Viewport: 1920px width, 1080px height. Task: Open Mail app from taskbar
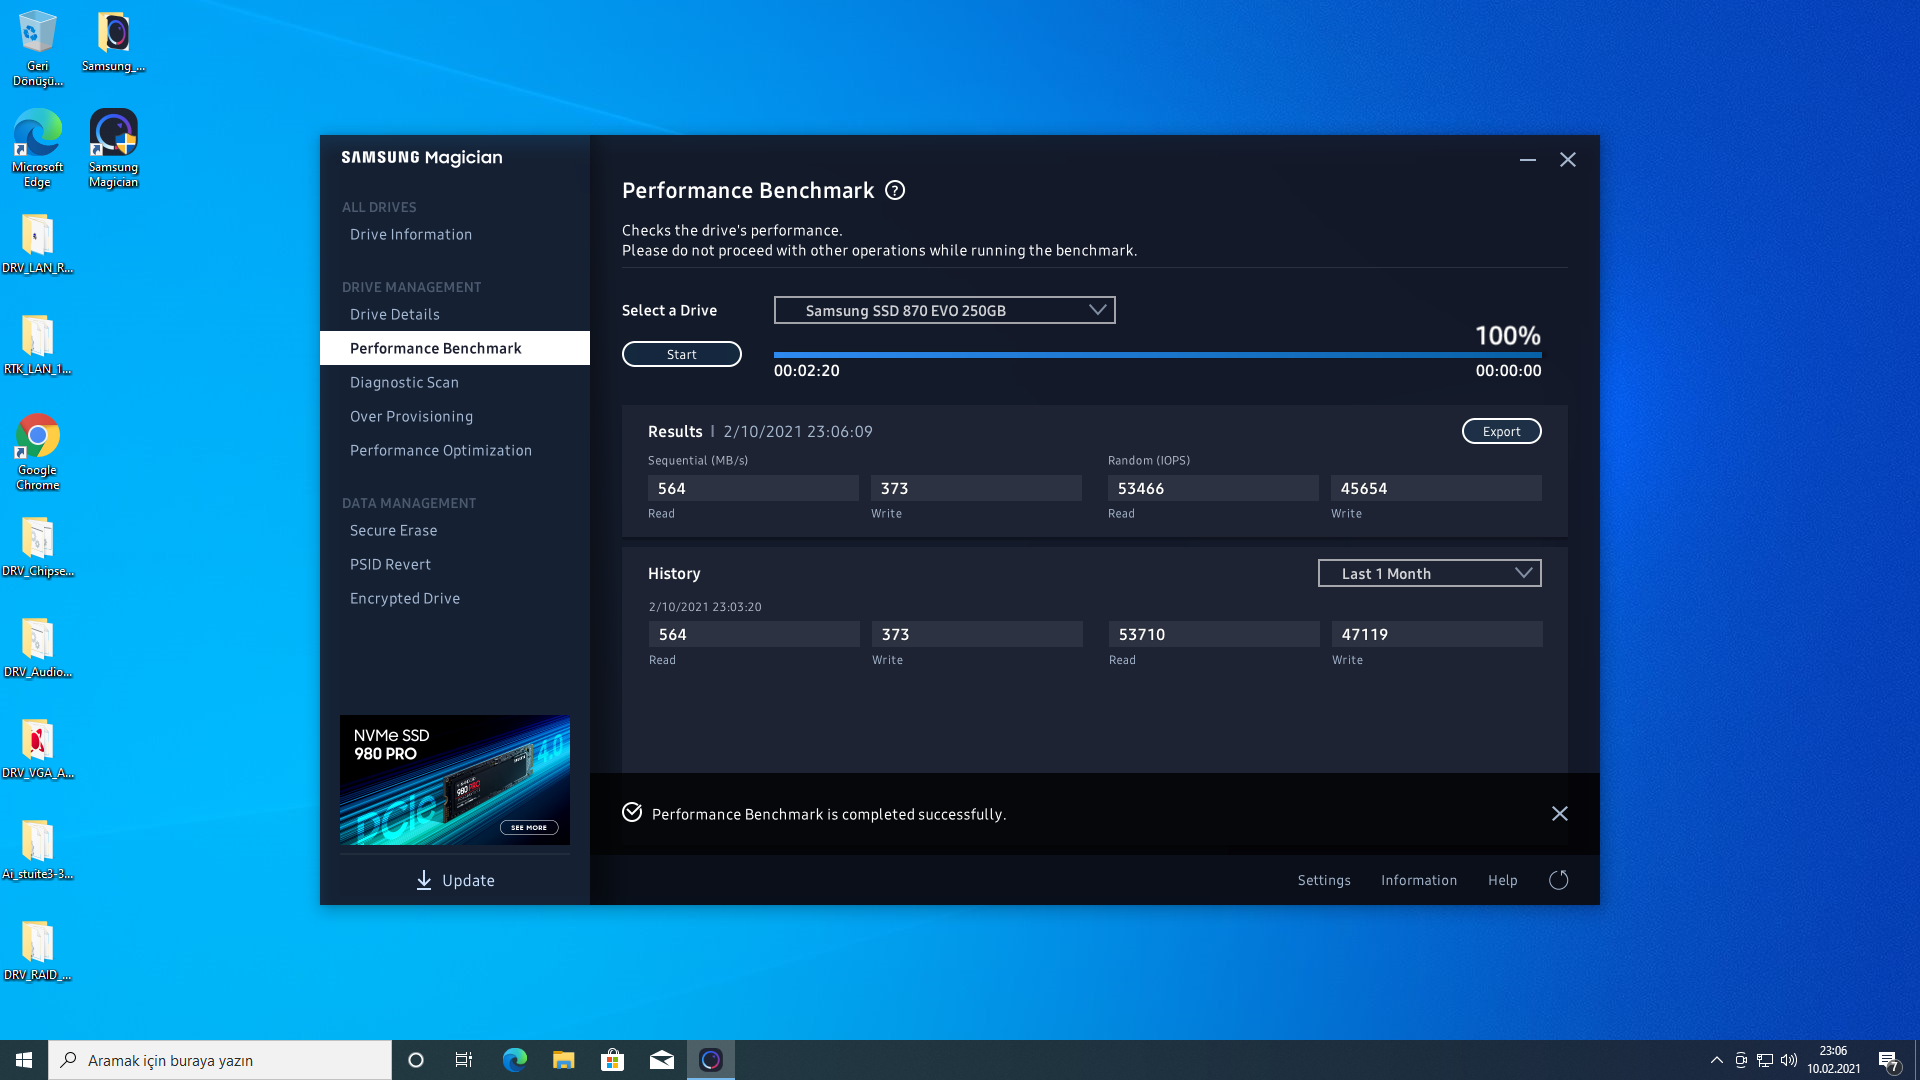(x=661, y=1060)
